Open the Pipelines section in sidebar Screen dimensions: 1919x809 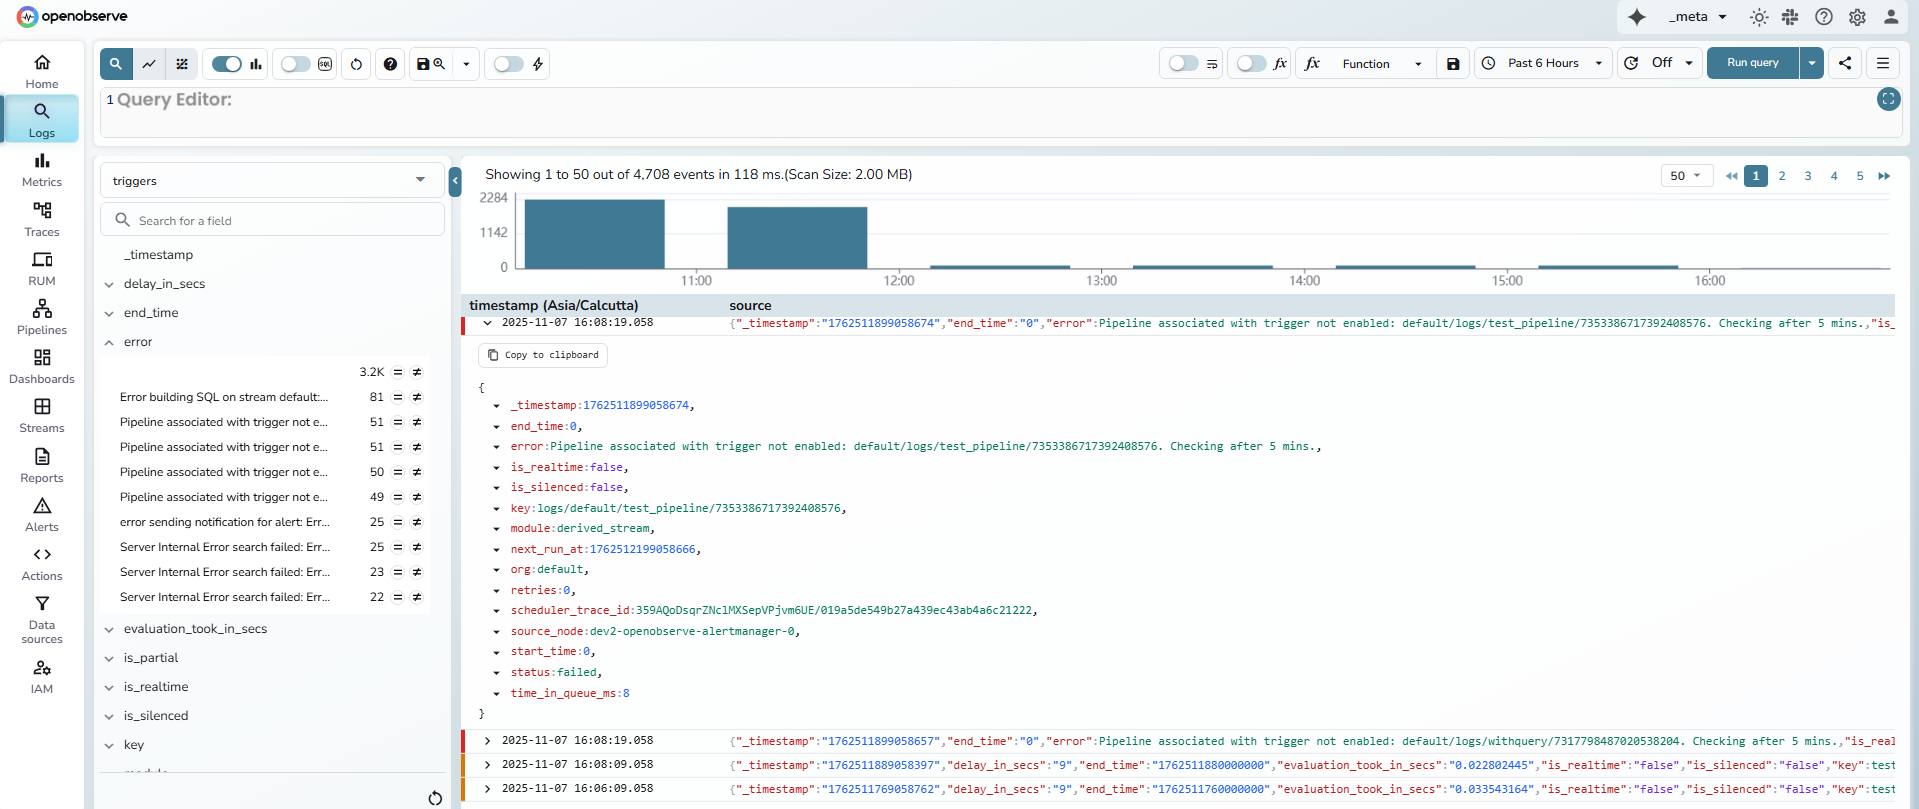(x=42, y=317)
